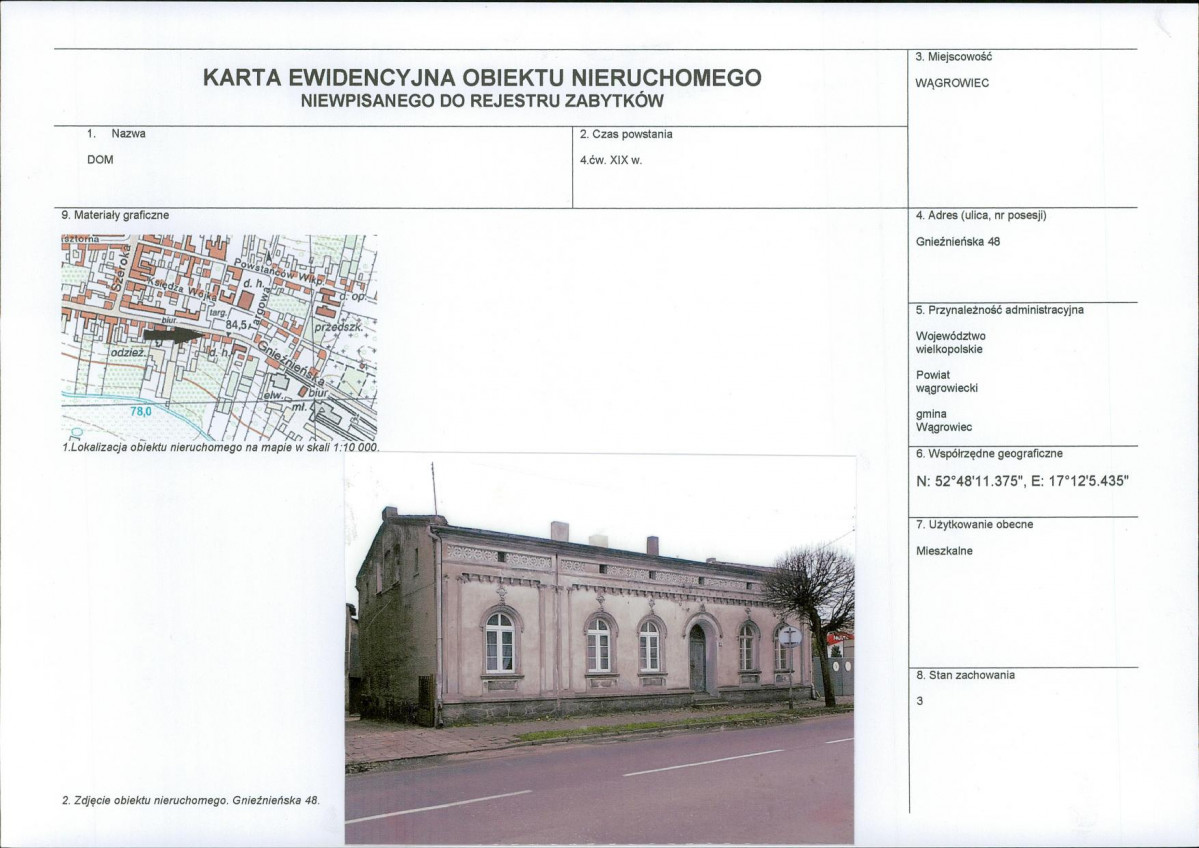Screen dimensions: 1199x848
Task: Select the '9. Materiały graficzne' label
Action: (x=115, y=216)
